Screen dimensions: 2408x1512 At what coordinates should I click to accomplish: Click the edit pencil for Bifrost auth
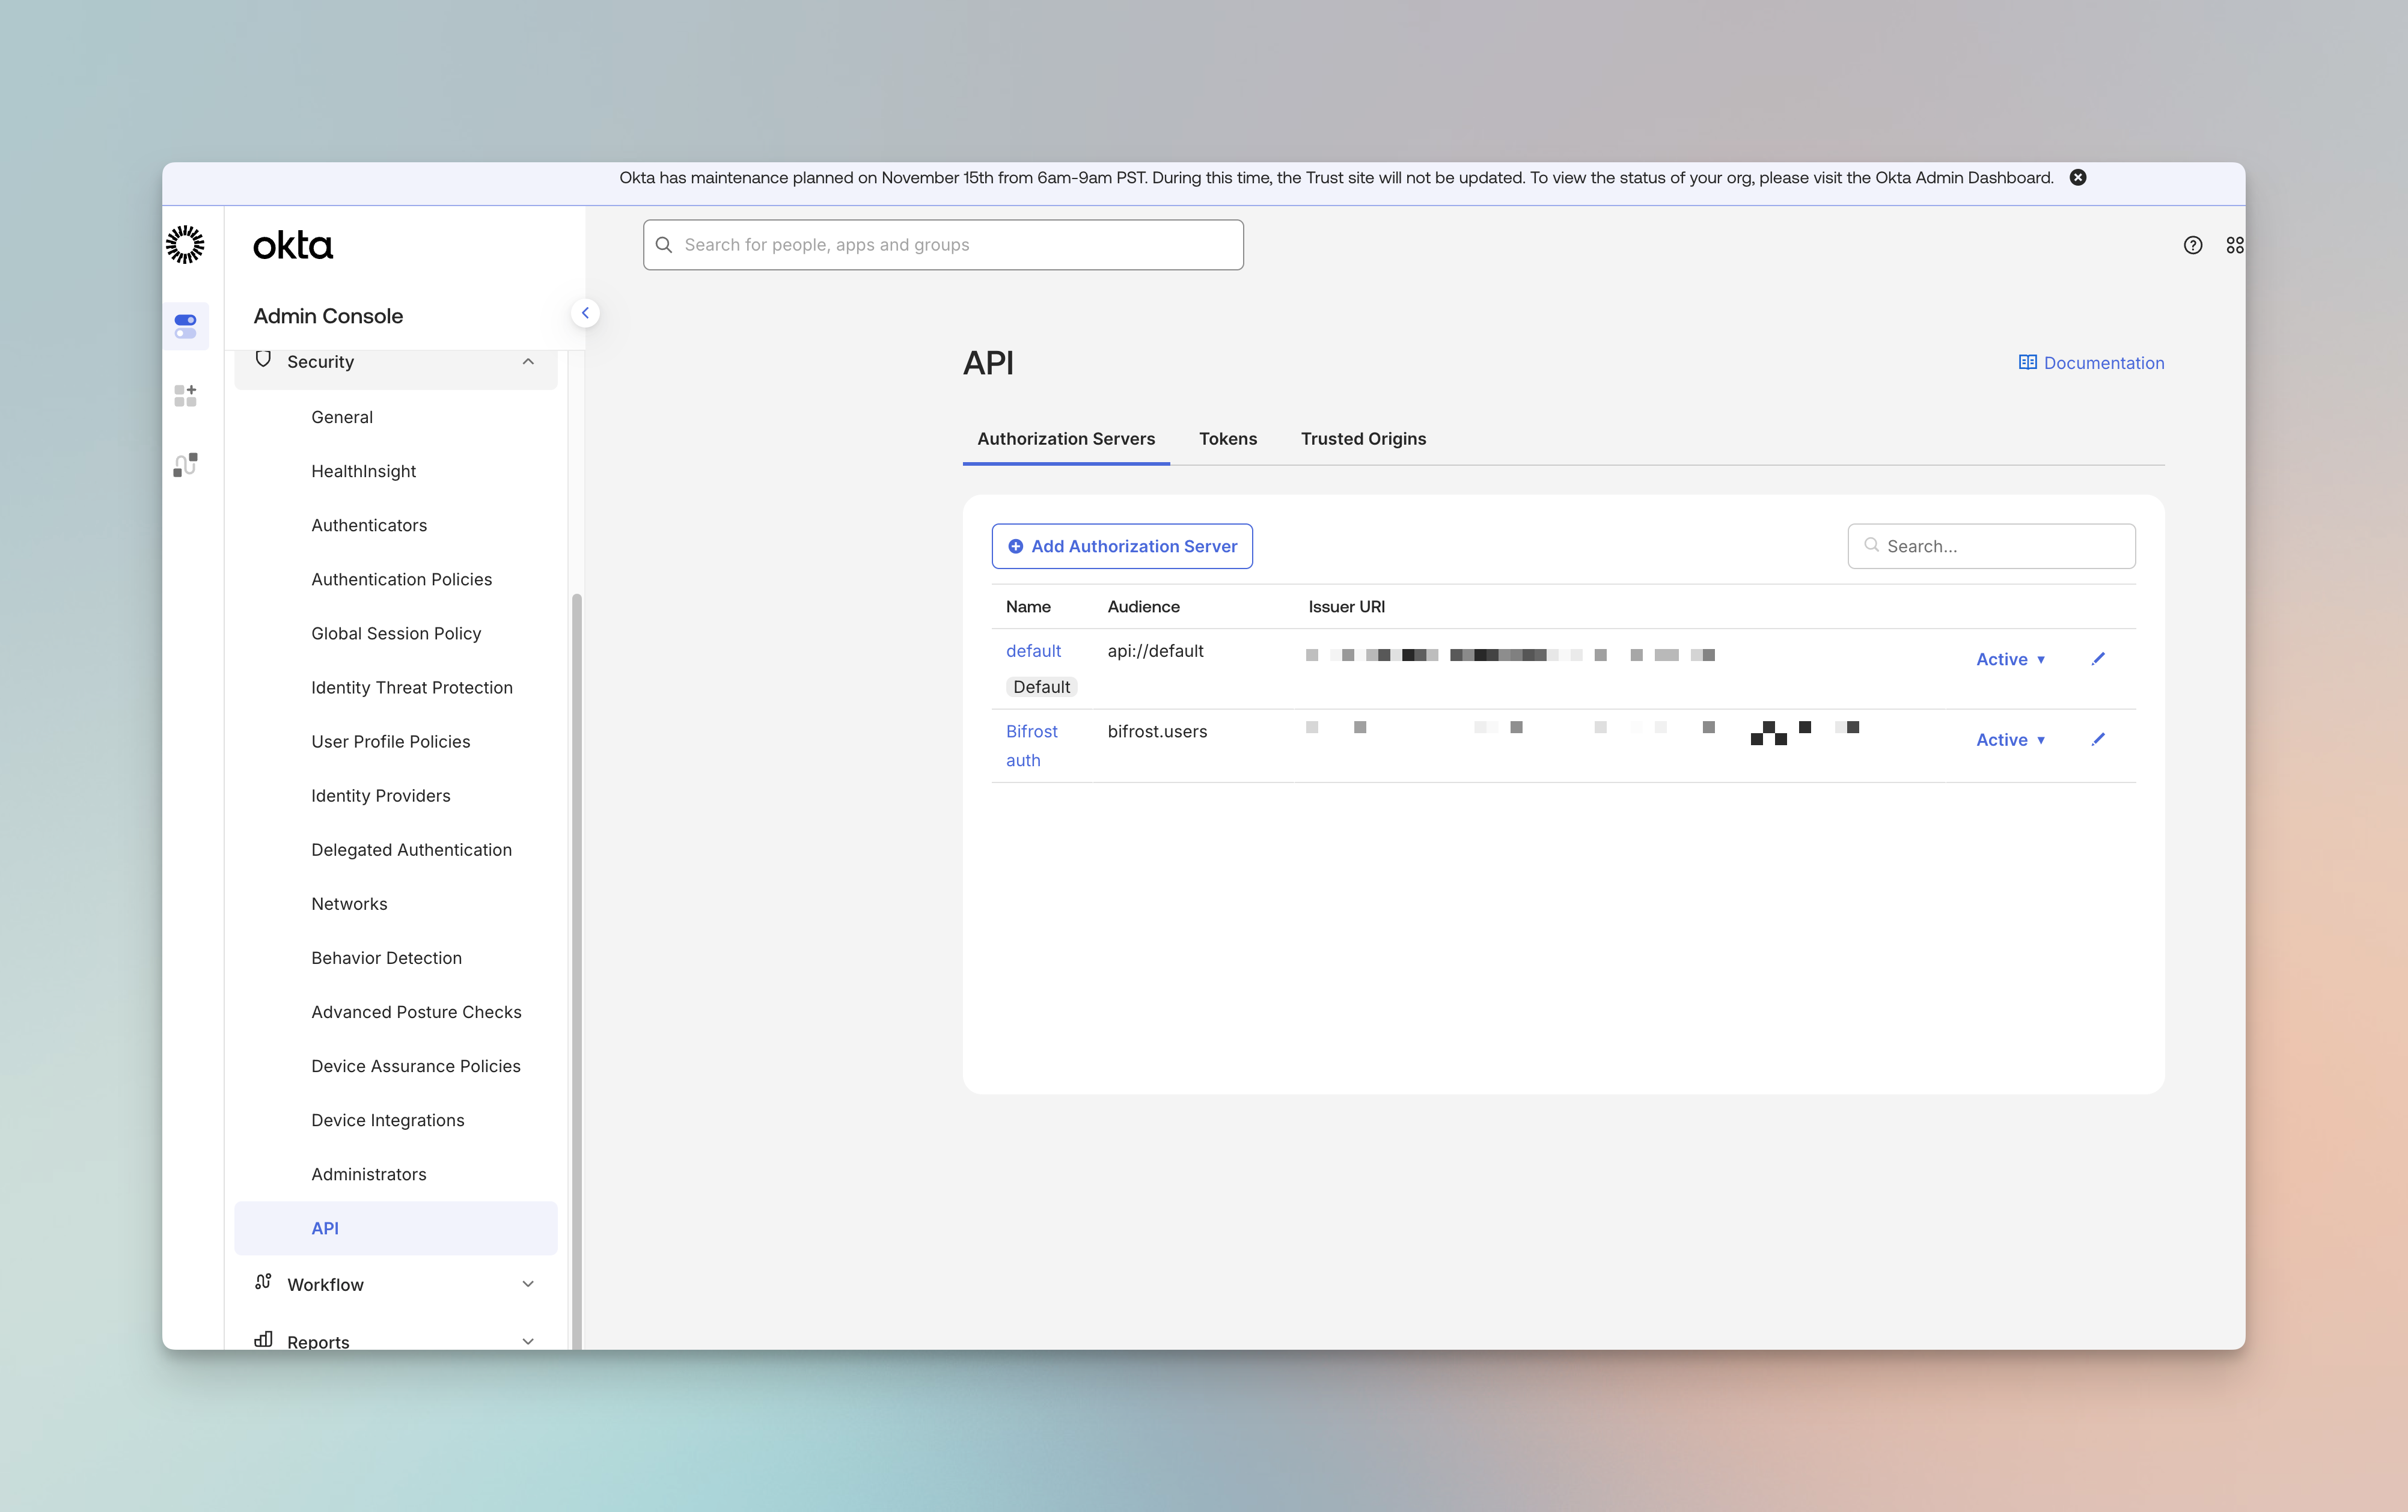[x=2099, y=739]
